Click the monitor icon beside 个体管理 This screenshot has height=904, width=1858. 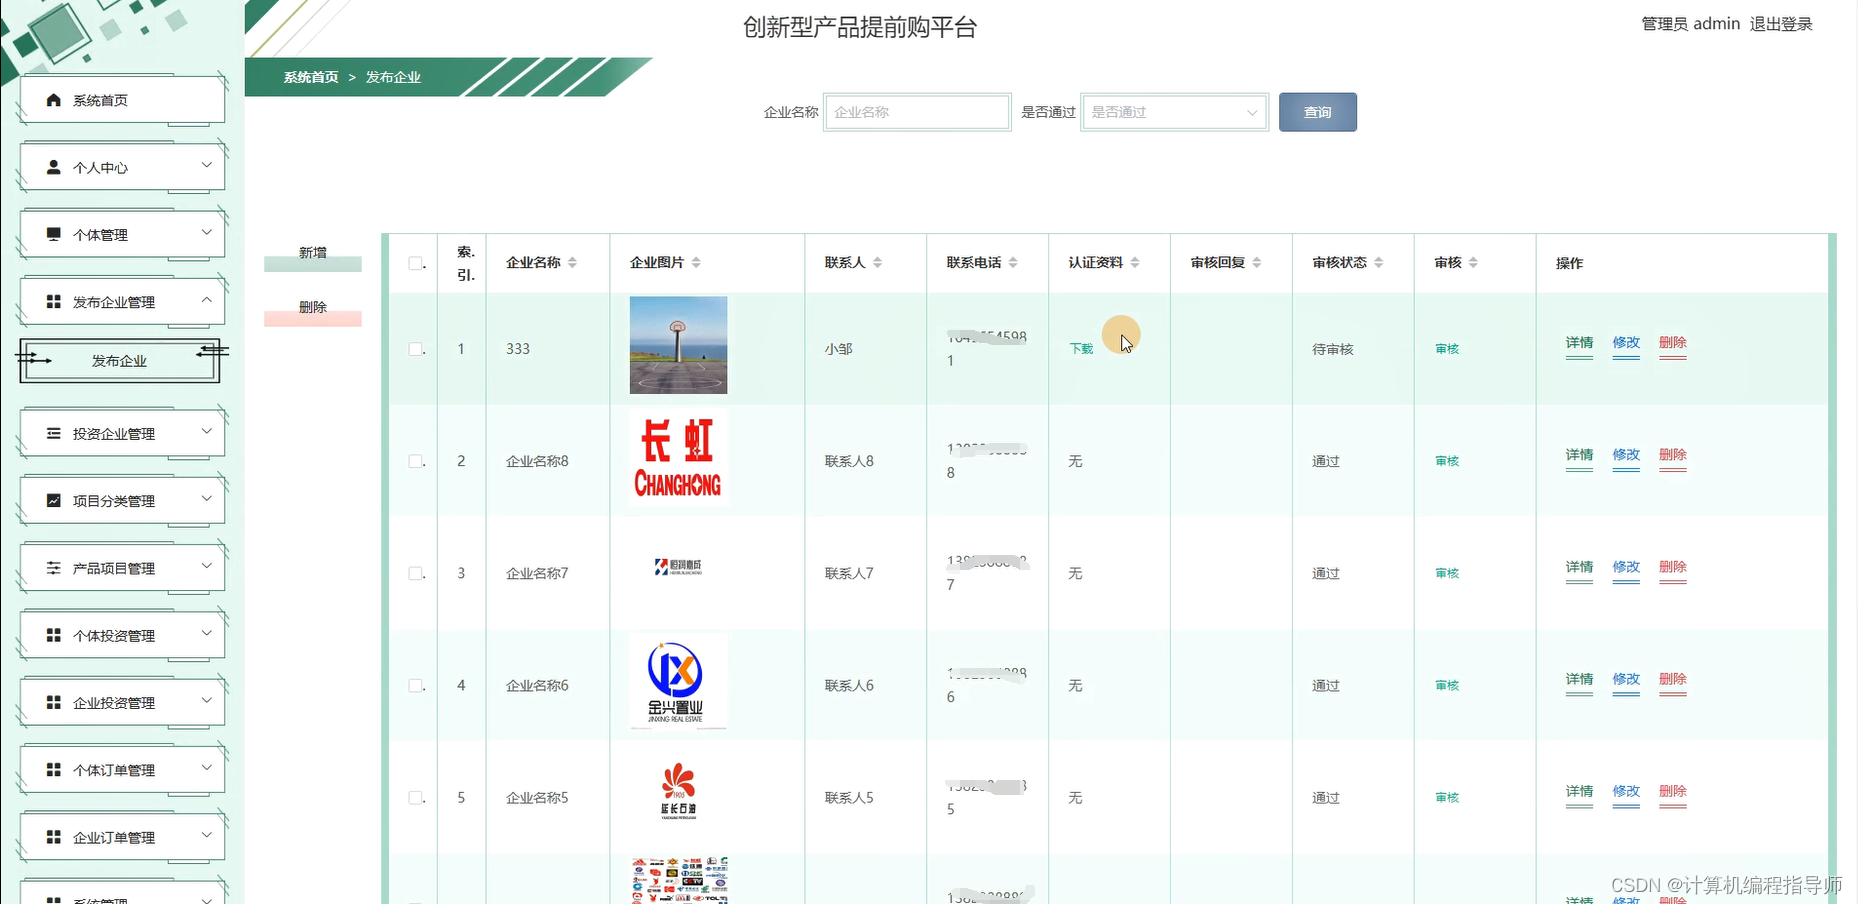point(54,234)
